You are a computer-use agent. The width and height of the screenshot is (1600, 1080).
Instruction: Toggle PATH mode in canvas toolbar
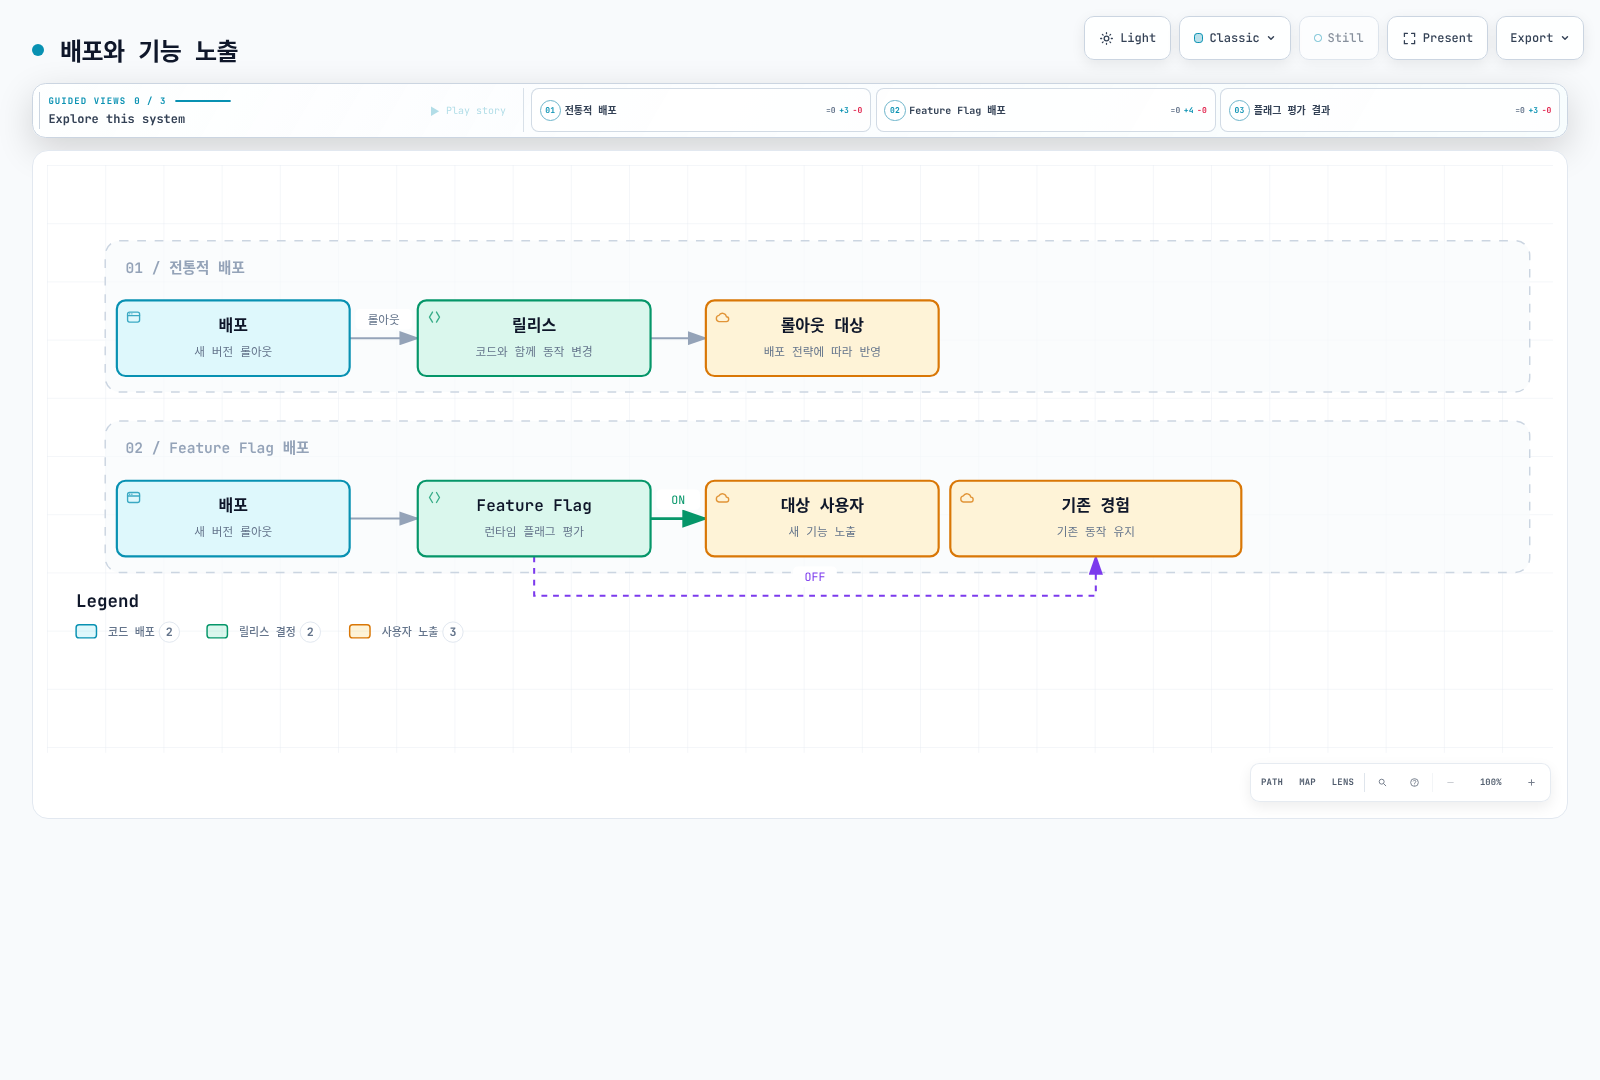tap(1272, 782)
